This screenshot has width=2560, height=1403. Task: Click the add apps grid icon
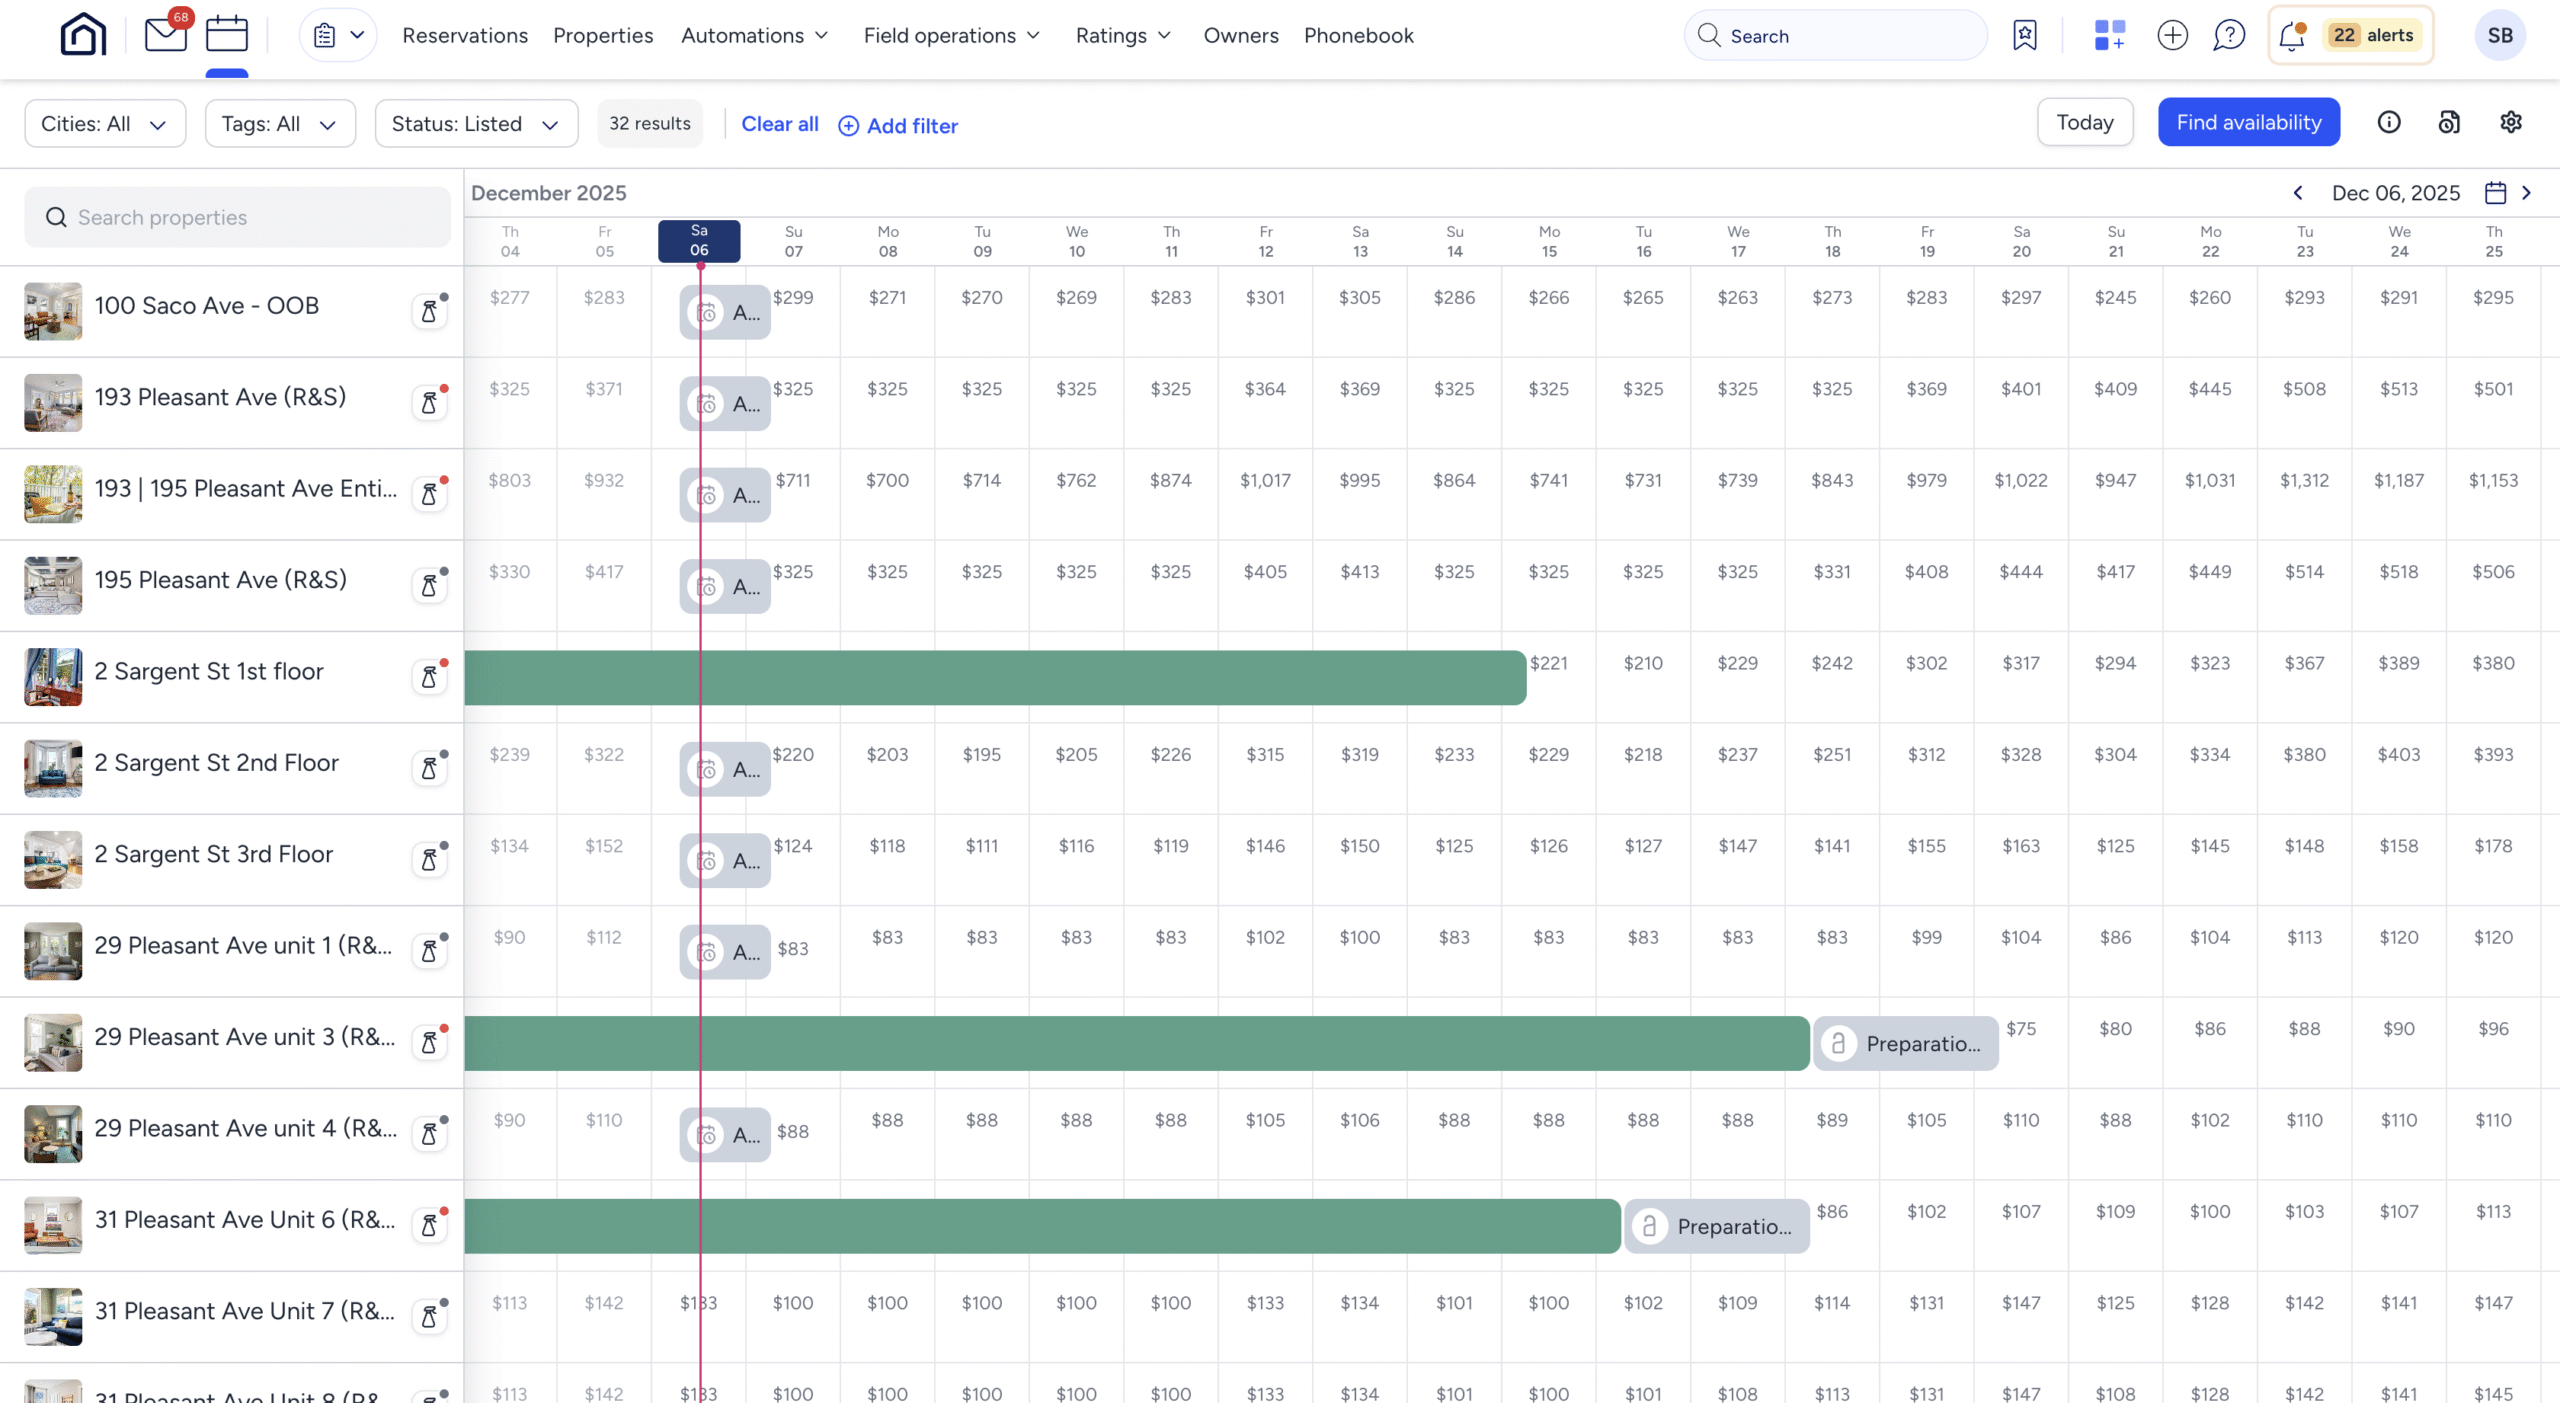[x=2109, y=35]
